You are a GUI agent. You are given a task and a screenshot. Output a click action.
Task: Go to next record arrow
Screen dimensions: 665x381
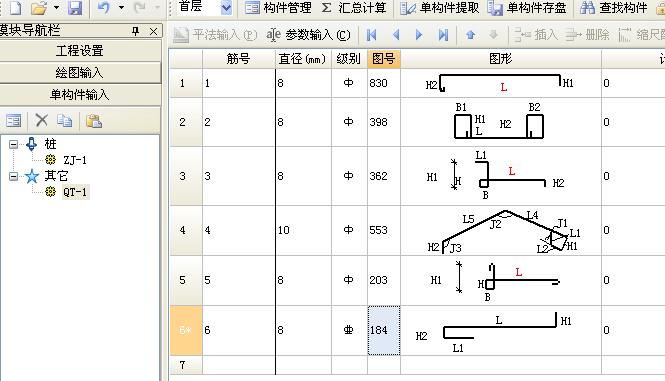pos(419,35)
